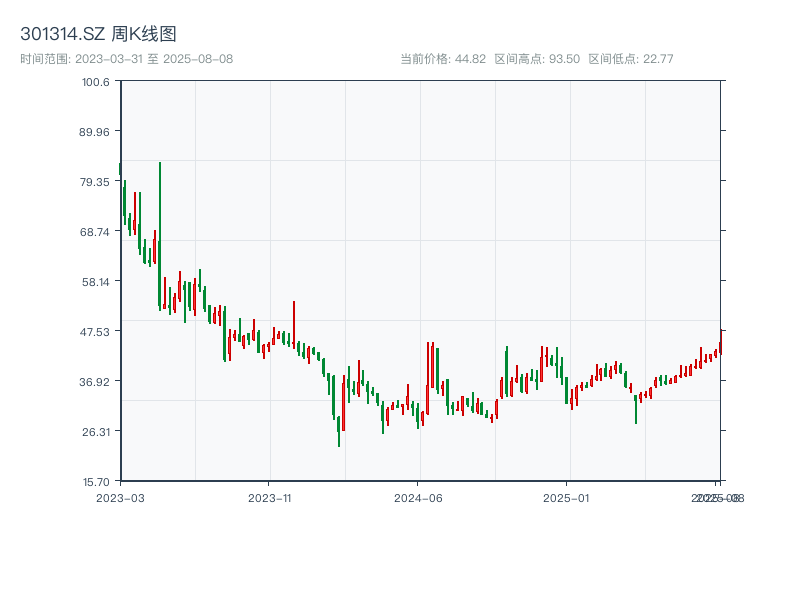The width and height of the screenshot is (800, 600).
Task: Click the 79.35 price axis label
Action: [x=95, y=182]
